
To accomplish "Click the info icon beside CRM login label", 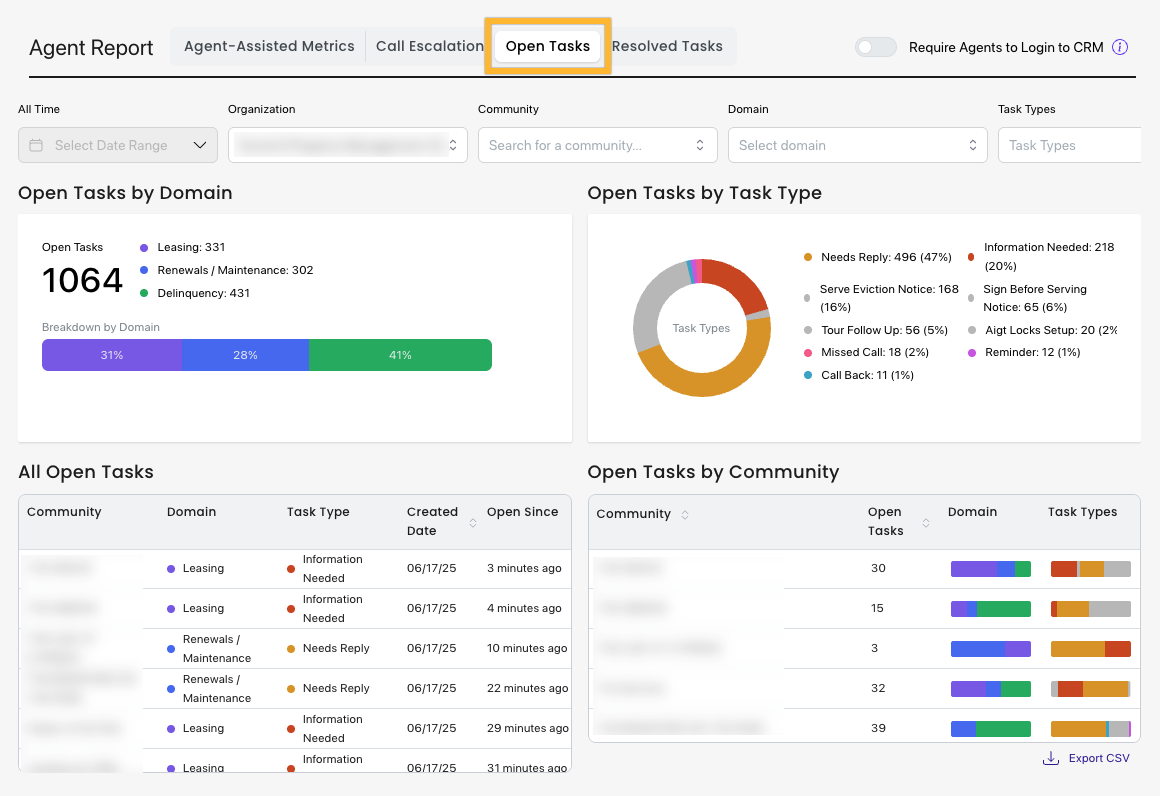I will pos(1120,47).
